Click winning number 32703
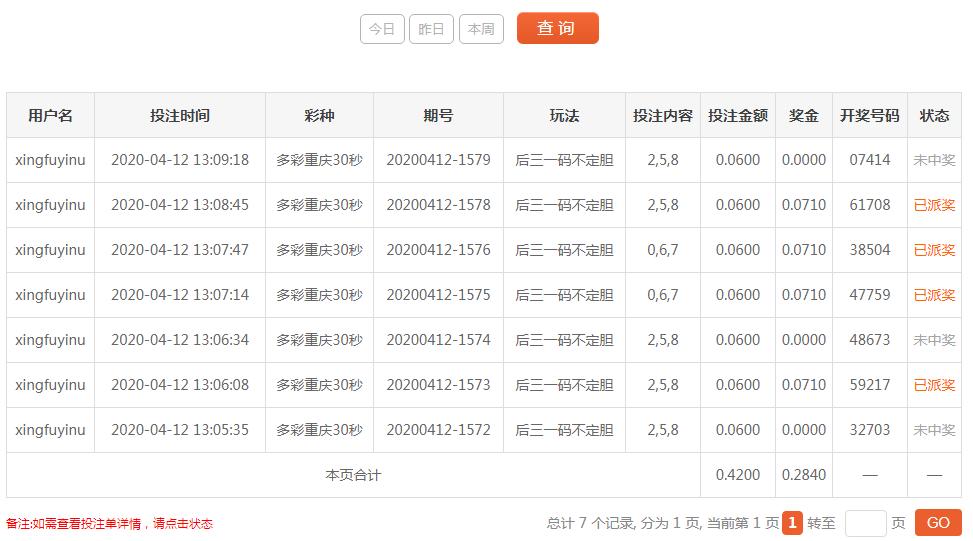This screenshot has height=541, width=973. point(869,430)
